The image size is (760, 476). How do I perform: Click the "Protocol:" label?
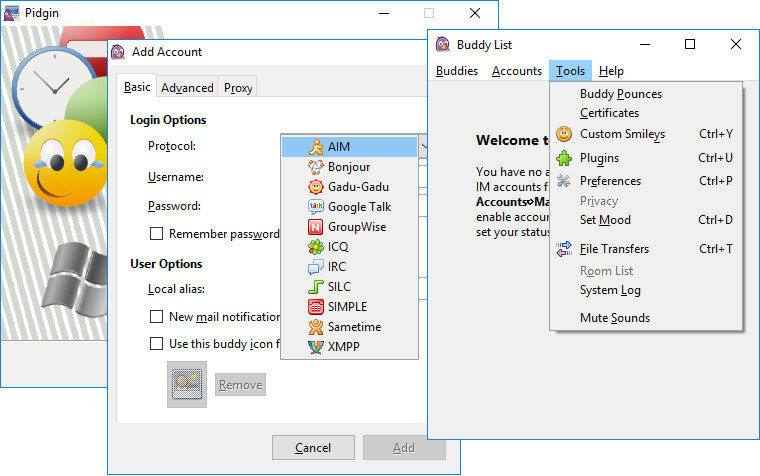pyautogui.click(x=172, y=146)
